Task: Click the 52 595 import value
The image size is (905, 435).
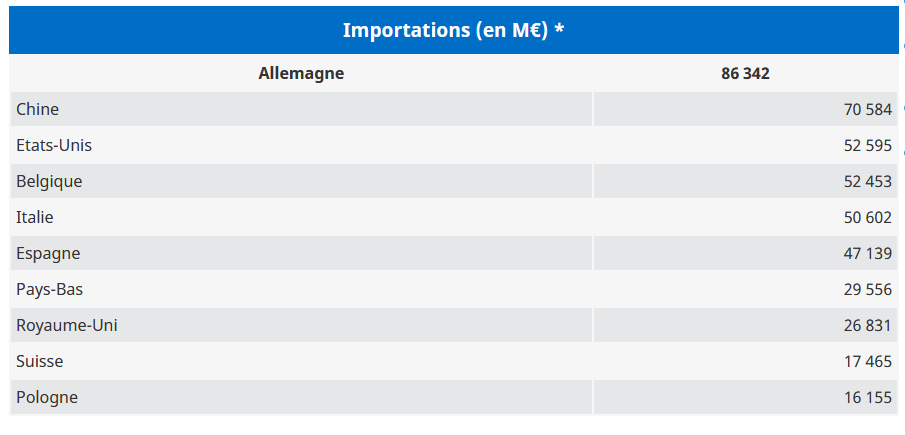Action: click(x=867, y=145)
